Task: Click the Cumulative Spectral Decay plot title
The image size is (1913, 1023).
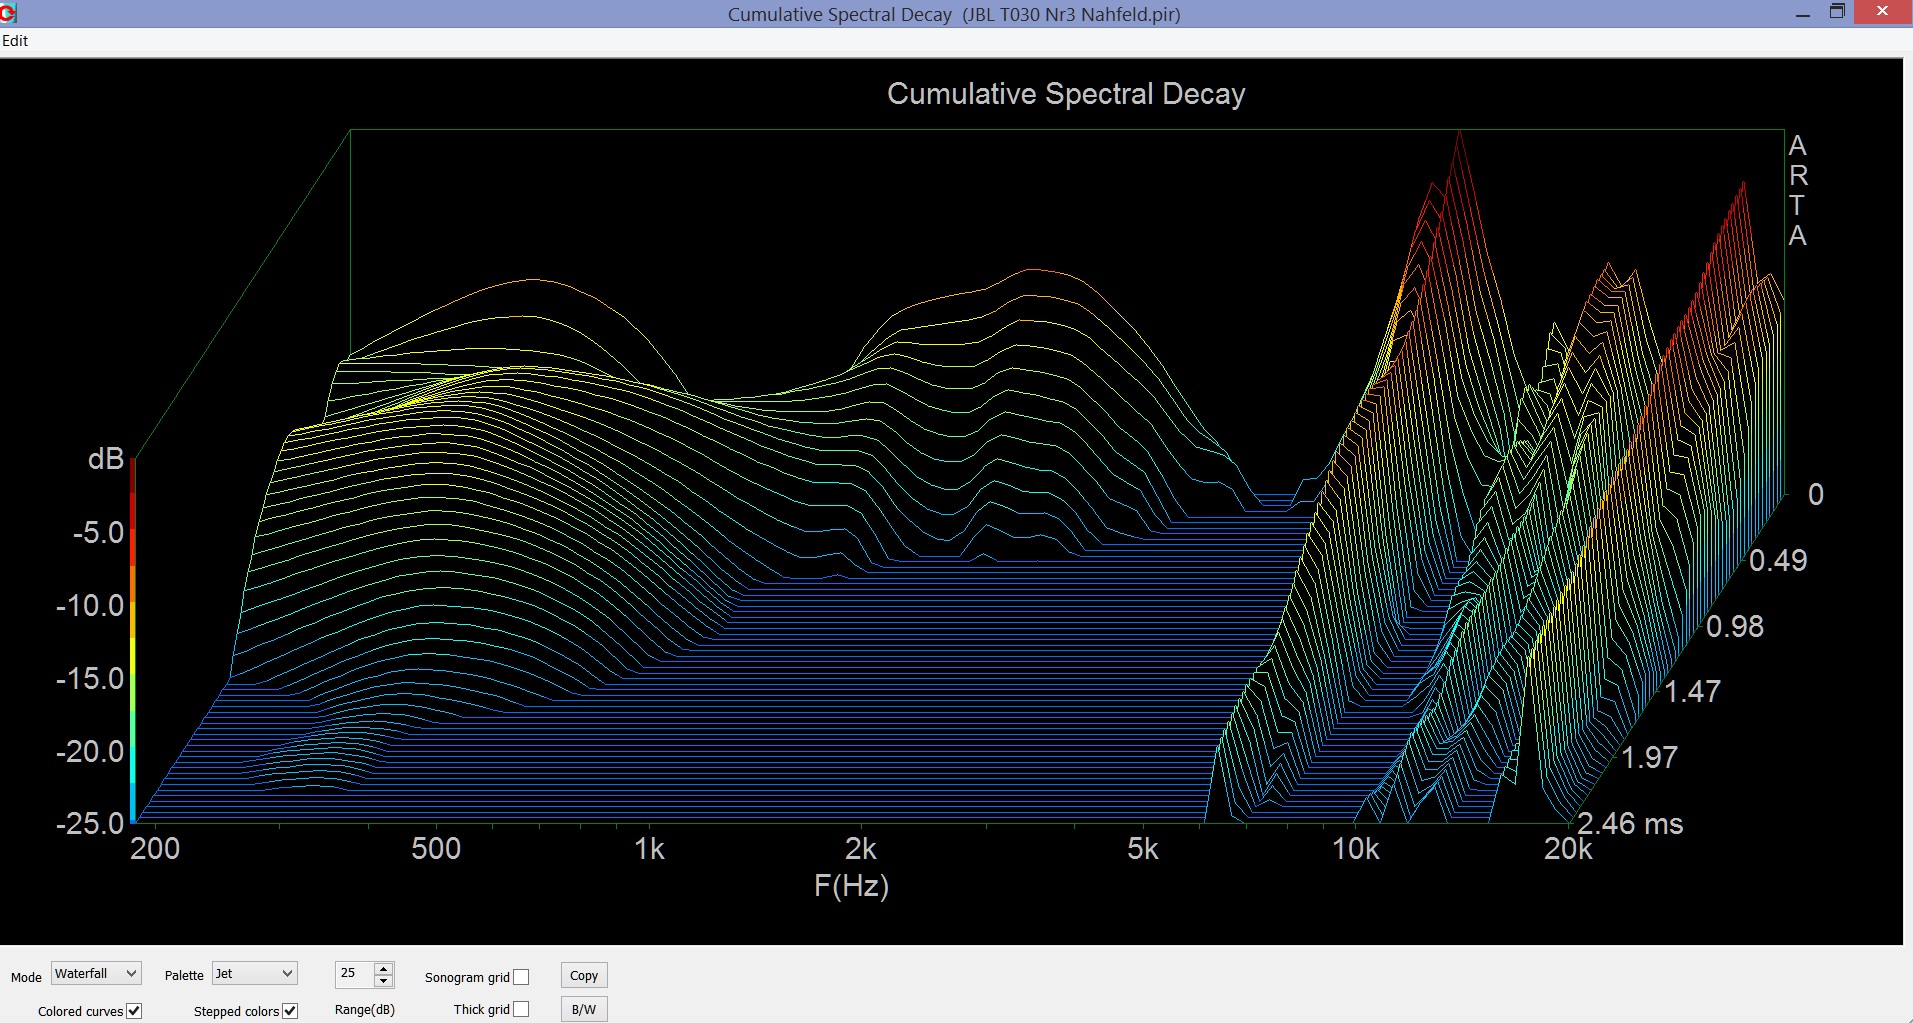Action: point(1066,94)
